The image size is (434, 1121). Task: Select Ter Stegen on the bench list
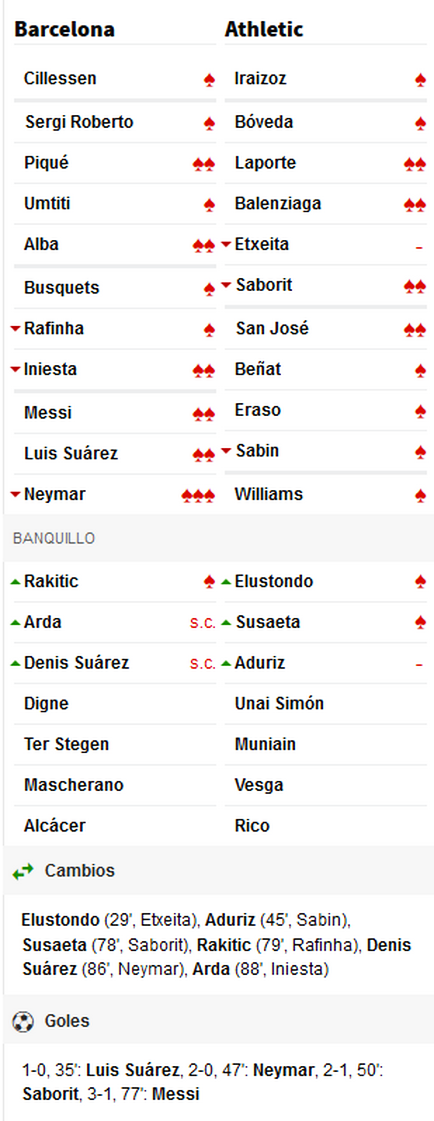pyautogui.click(x=66, y=744)
